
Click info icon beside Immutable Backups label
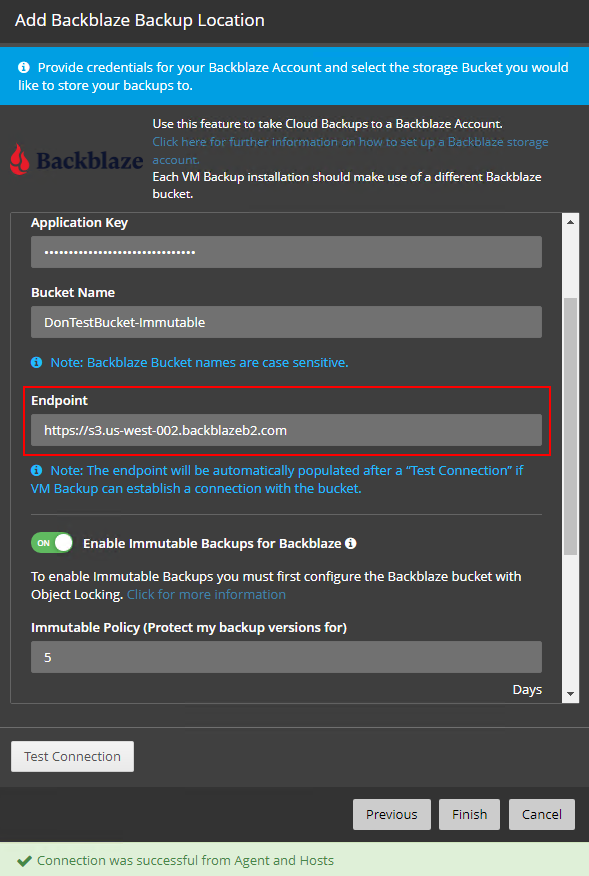tap(350, 543)
